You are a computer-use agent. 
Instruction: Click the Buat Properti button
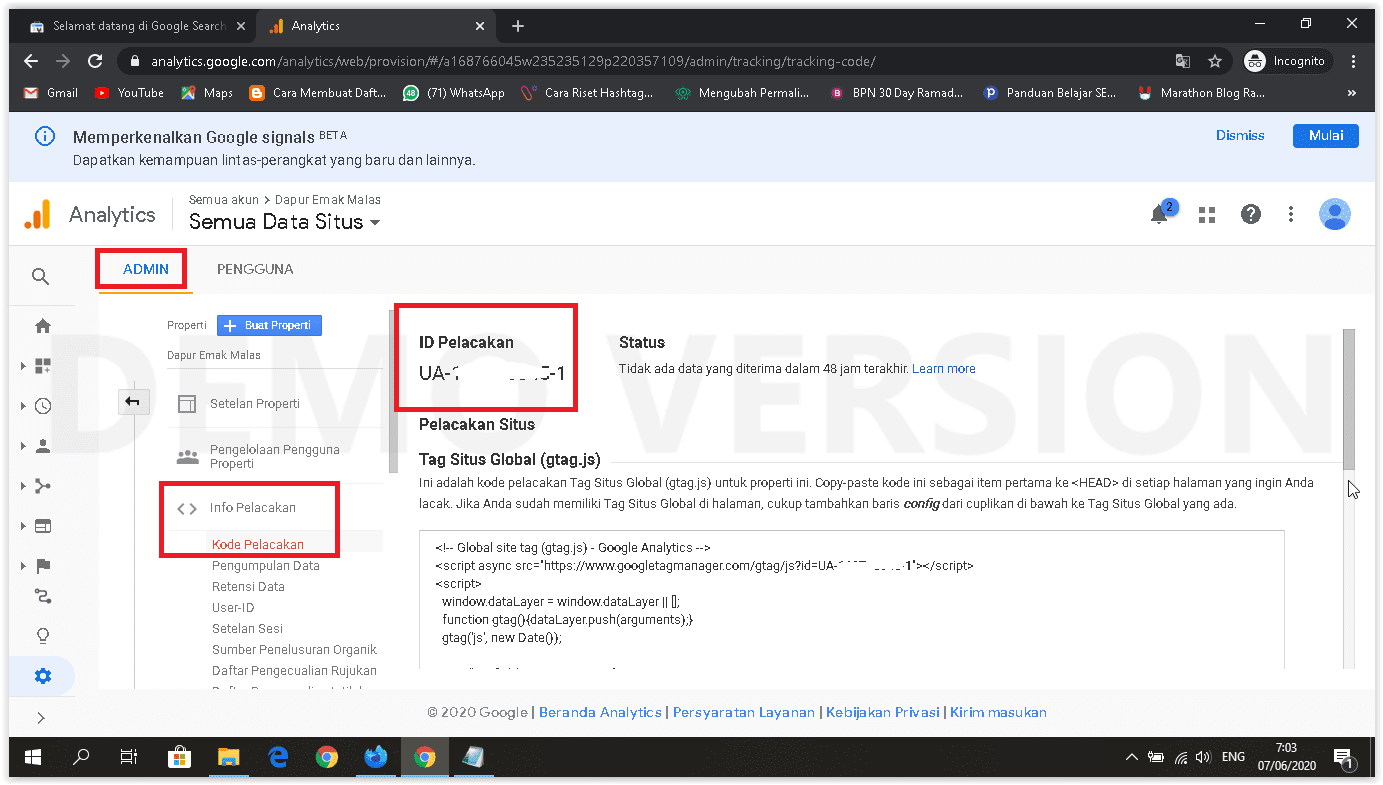[269, 326]
